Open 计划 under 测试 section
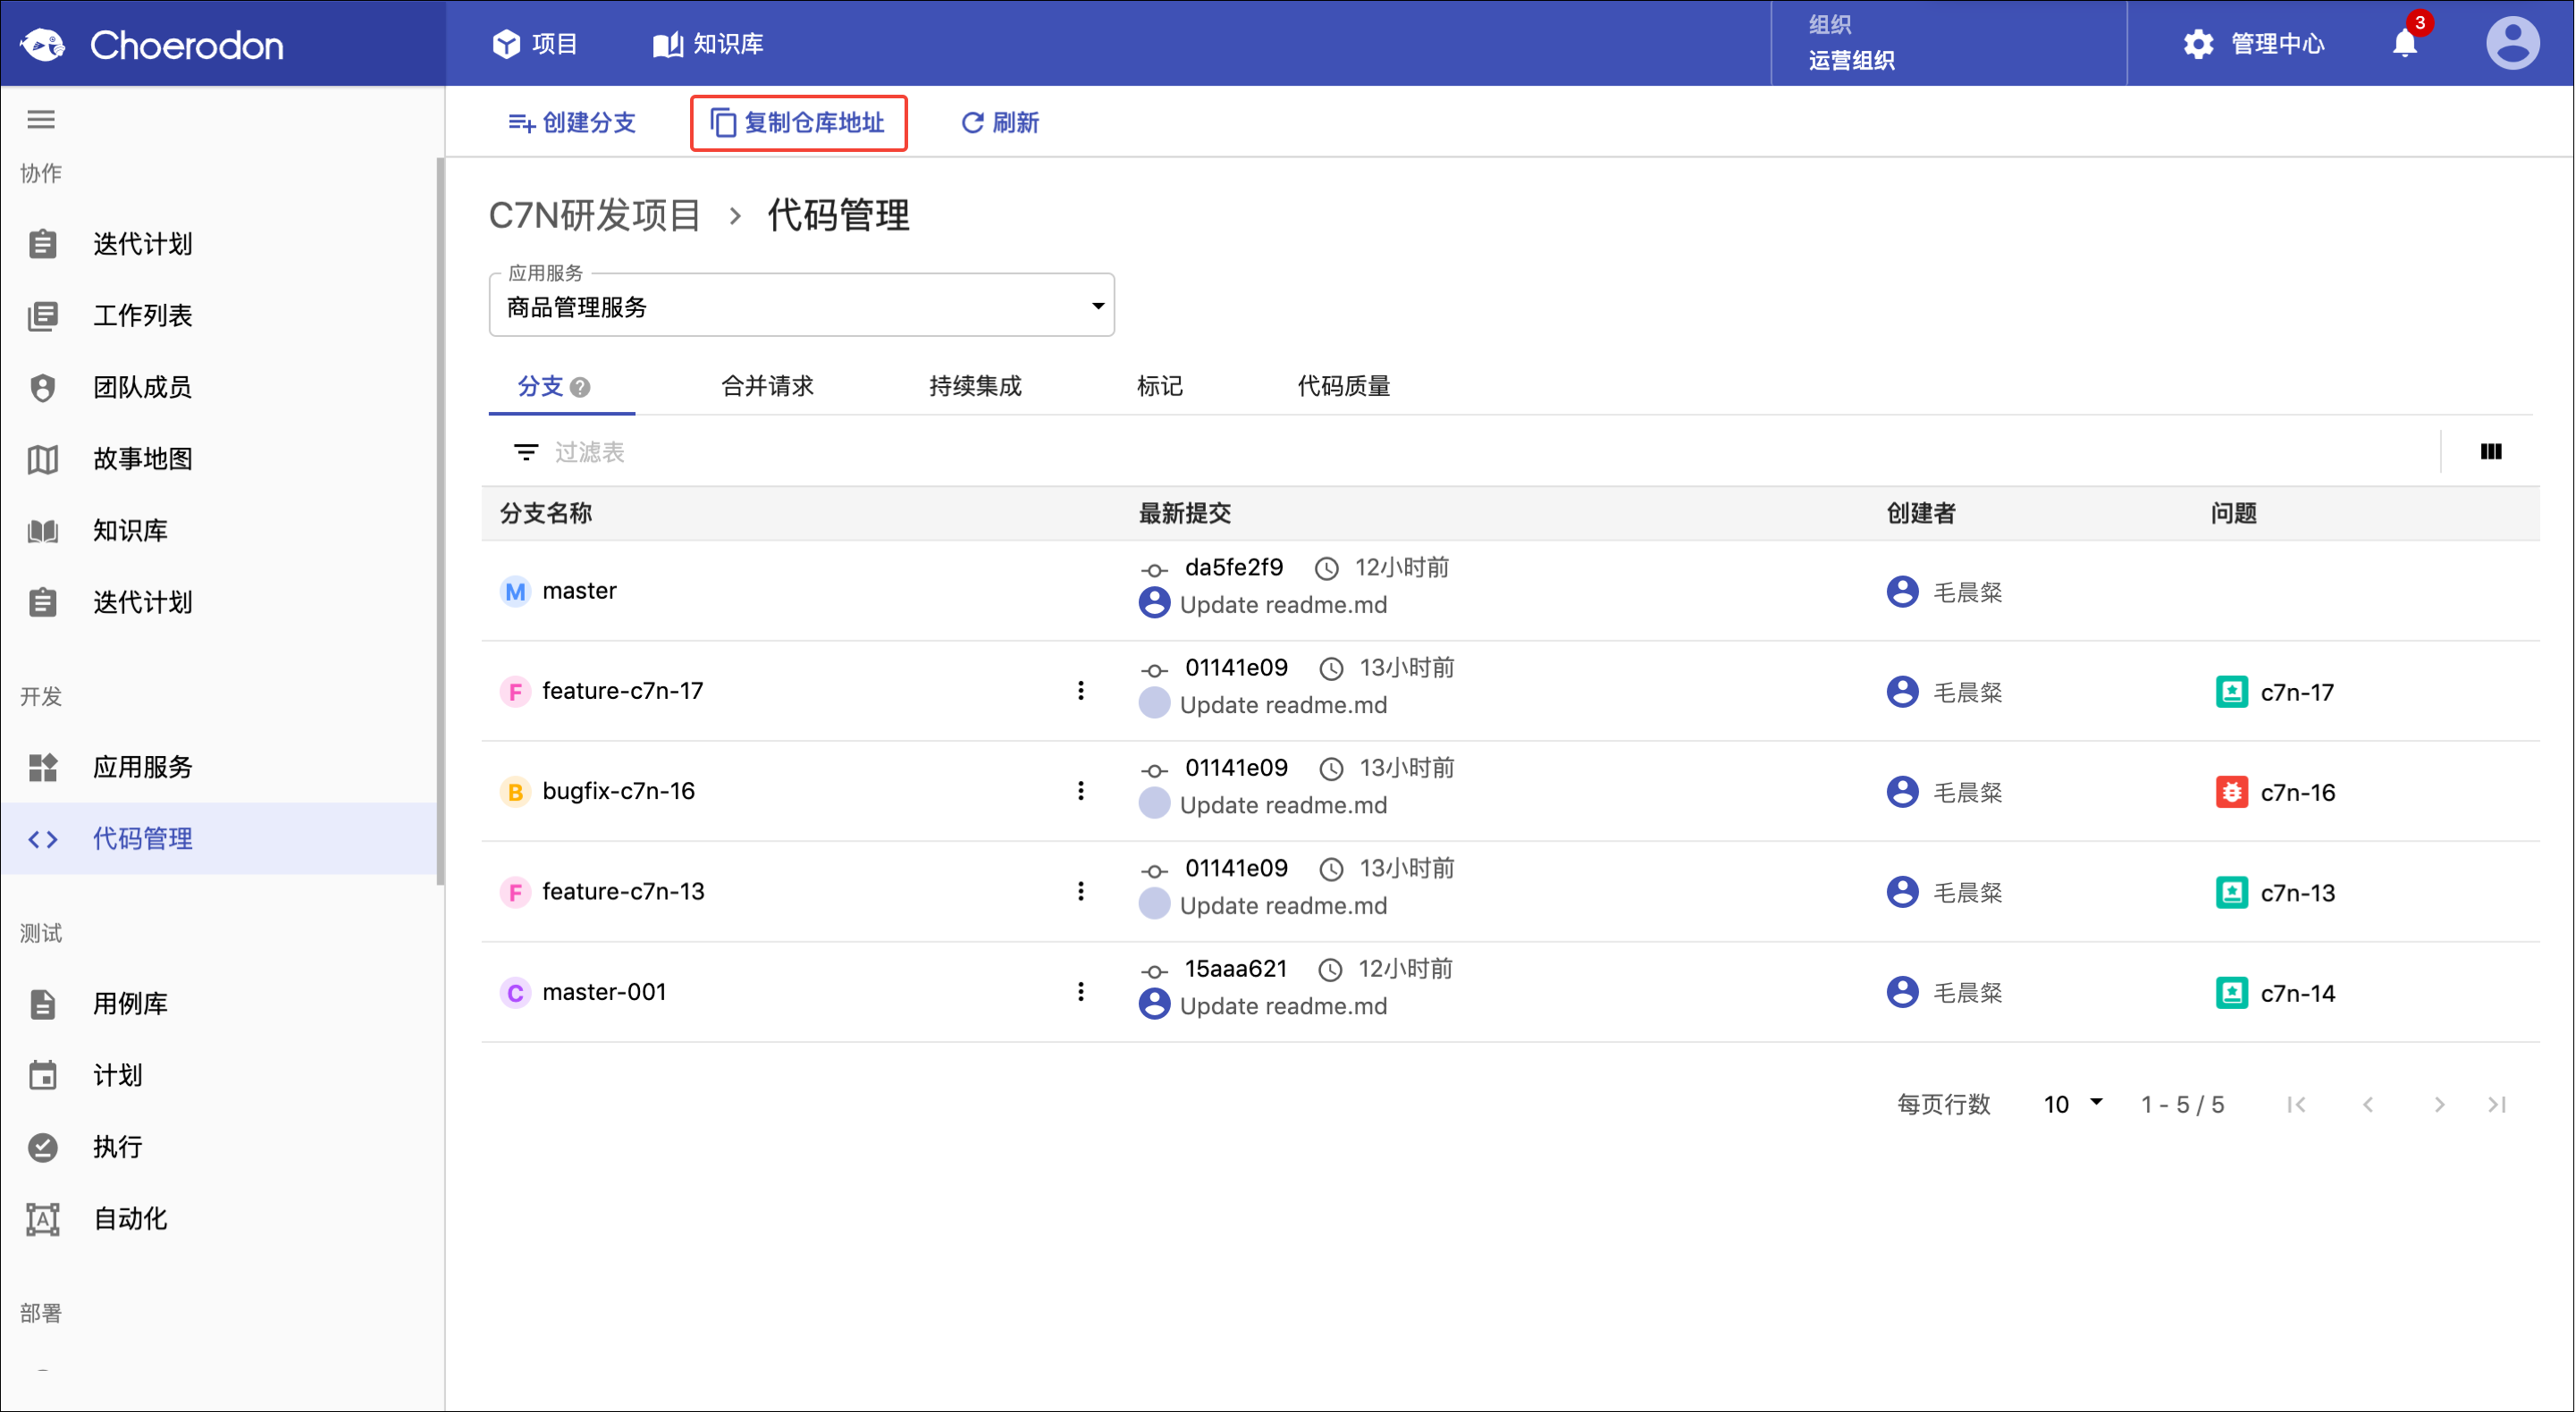Viewport: 2576px width, 1412px height. coord(218,1075)
